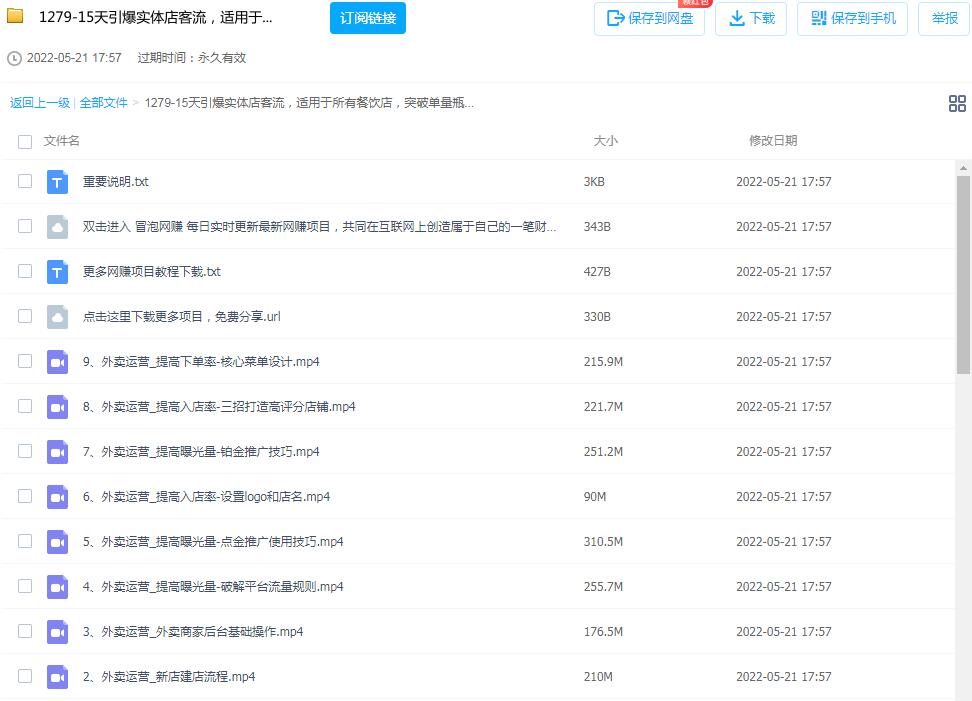Select checkbox for 9、外卖运营 核心菜单设计.mp4
The width and height of the screenshot is (972, 701).
click(x=25, y=361)
